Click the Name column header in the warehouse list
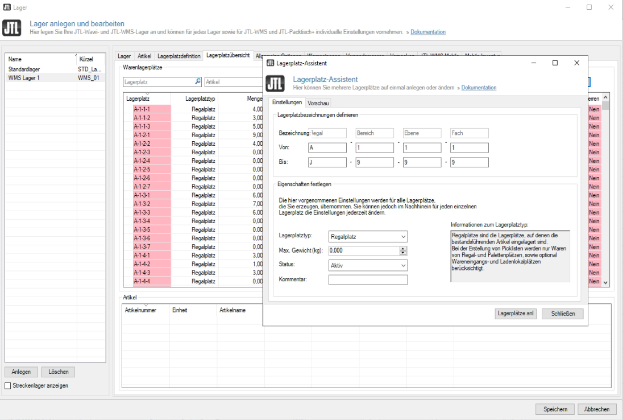 pos(41,59)
